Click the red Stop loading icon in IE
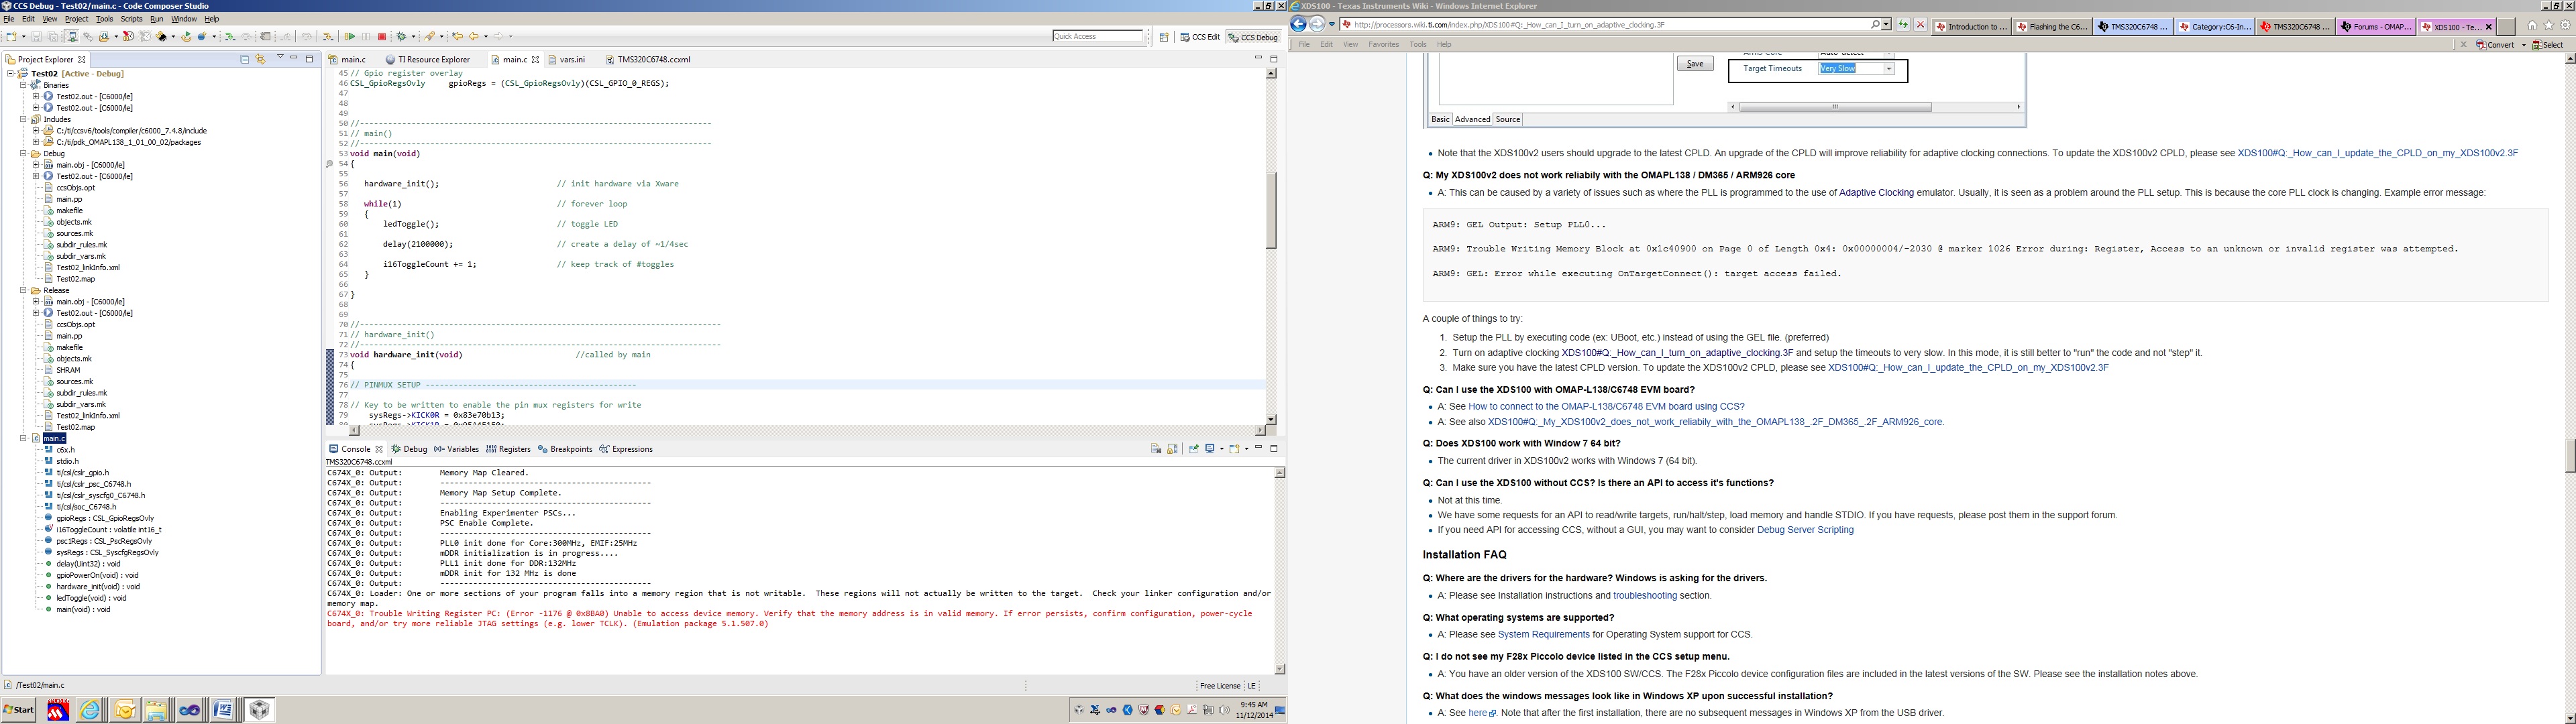This screenshot has height=724, width=2576. [x=1920, y=25]
